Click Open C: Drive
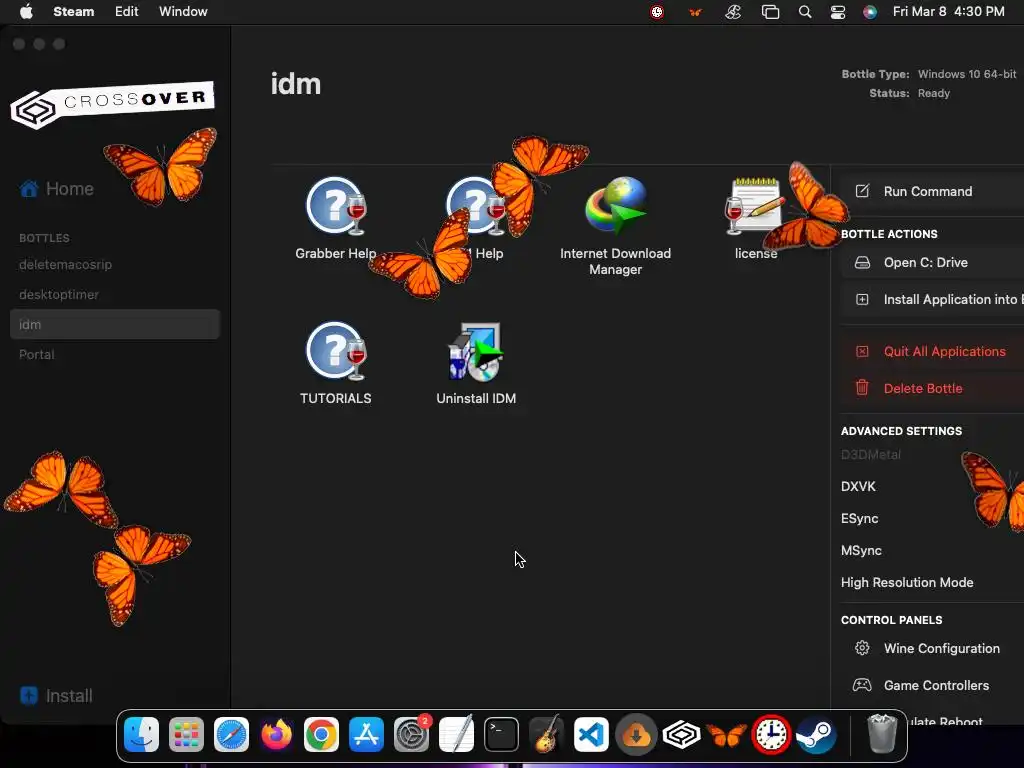This screenshot has height=768, width=1024. click(932, 263)
